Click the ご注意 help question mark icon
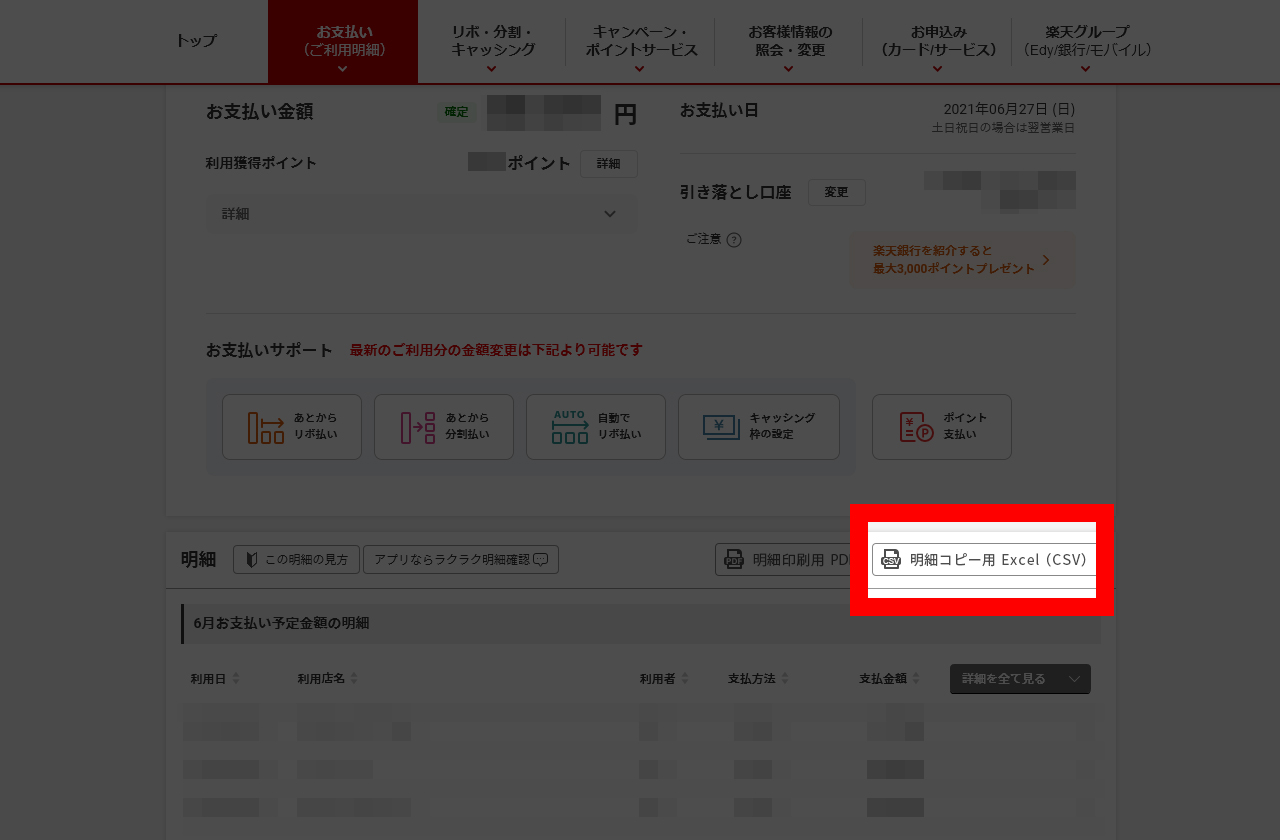The height and width of the screenshot is (840, 1280). tap(734, 240)
